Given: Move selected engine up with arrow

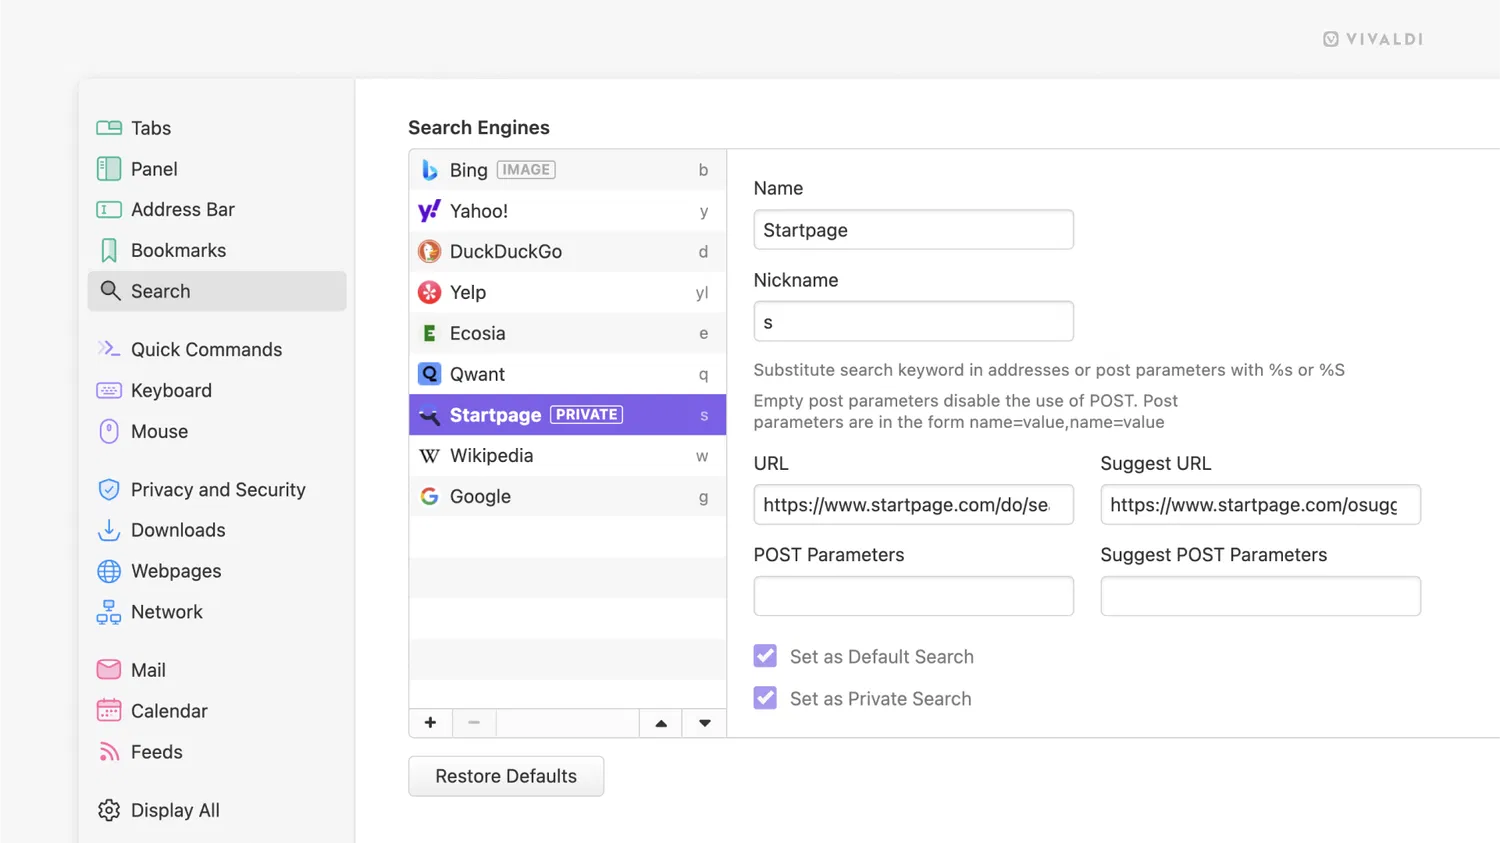Looking at the screenshot, I should (x=661, y=723).
